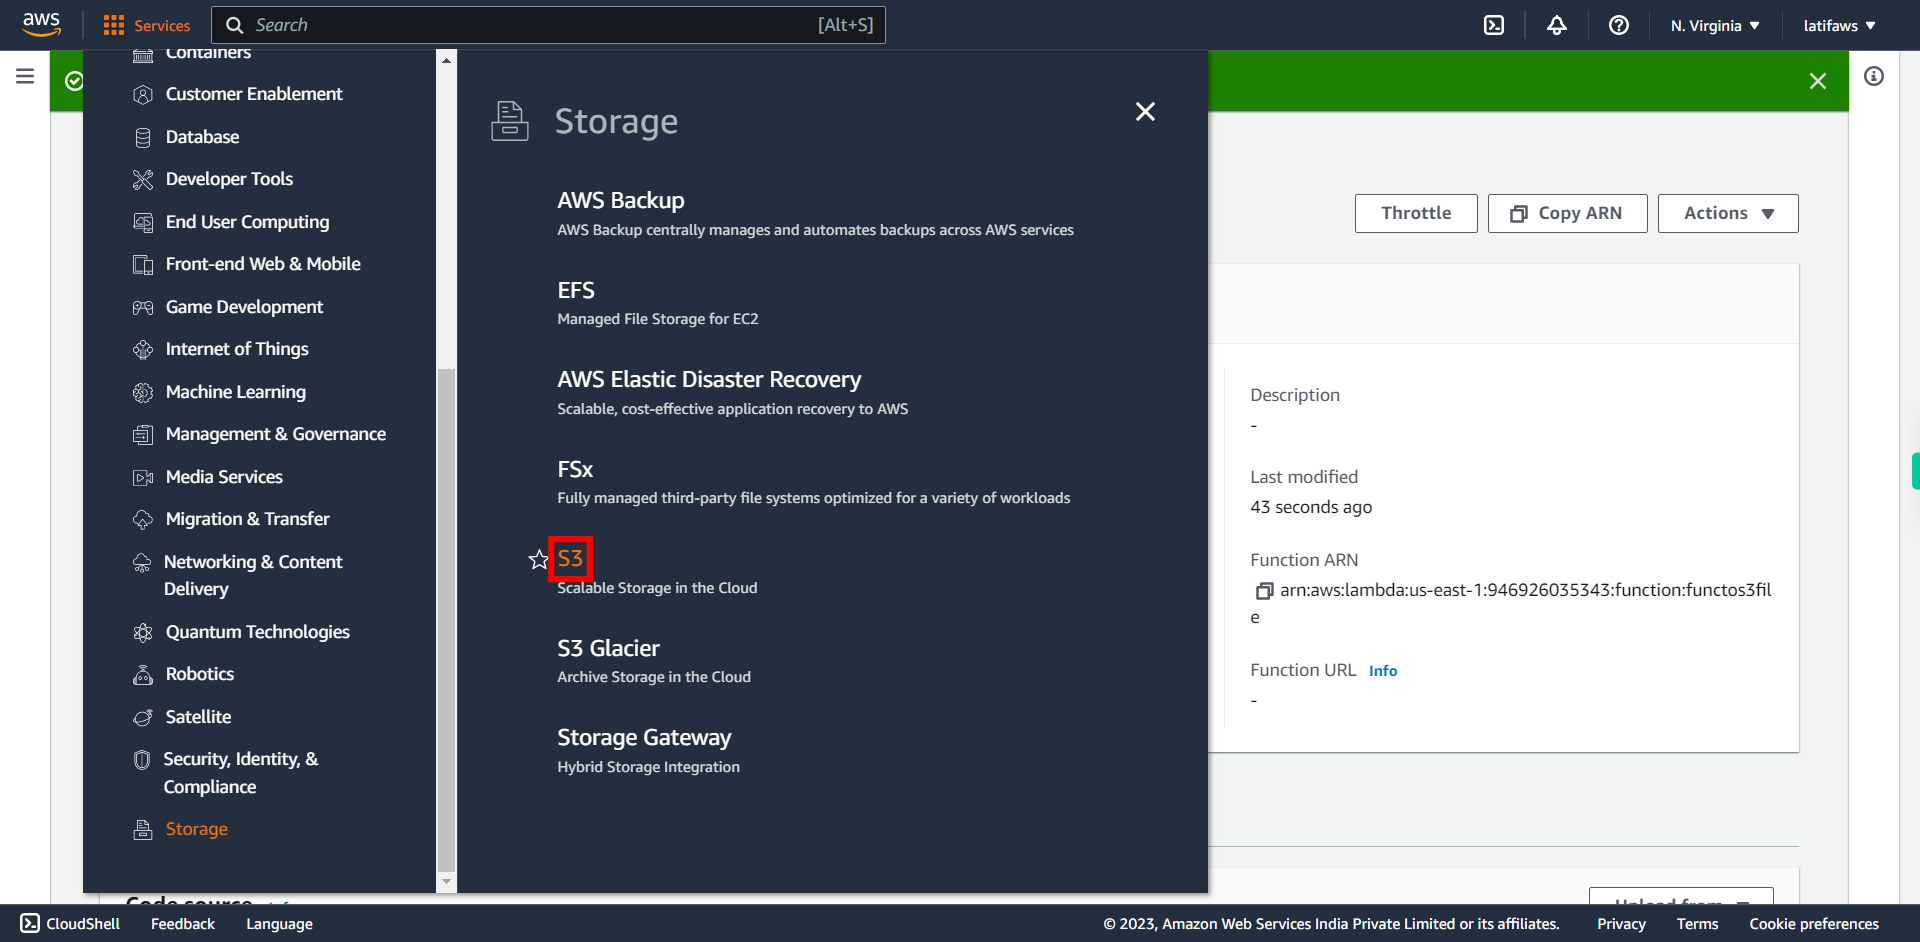Open the FSx service
Viewport: 1920px width, 942px height.
tap(575, 469)
